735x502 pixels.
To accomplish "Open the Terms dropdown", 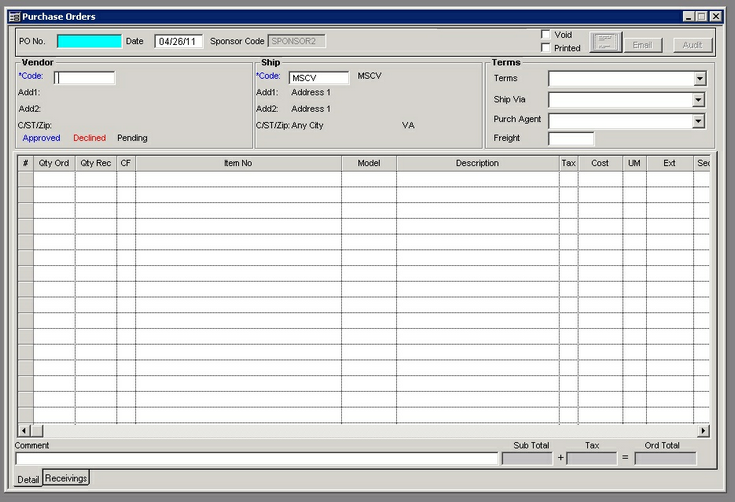I will pos(700,79).
